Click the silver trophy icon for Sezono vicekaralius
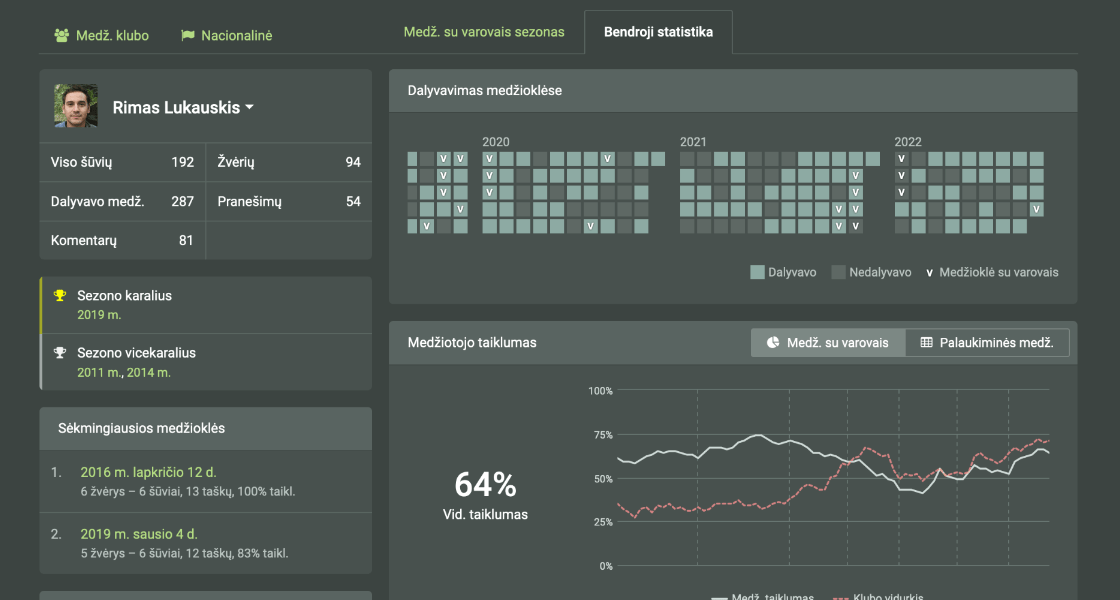Viewport: 1120px width, 600px height. tap(61, 353)
